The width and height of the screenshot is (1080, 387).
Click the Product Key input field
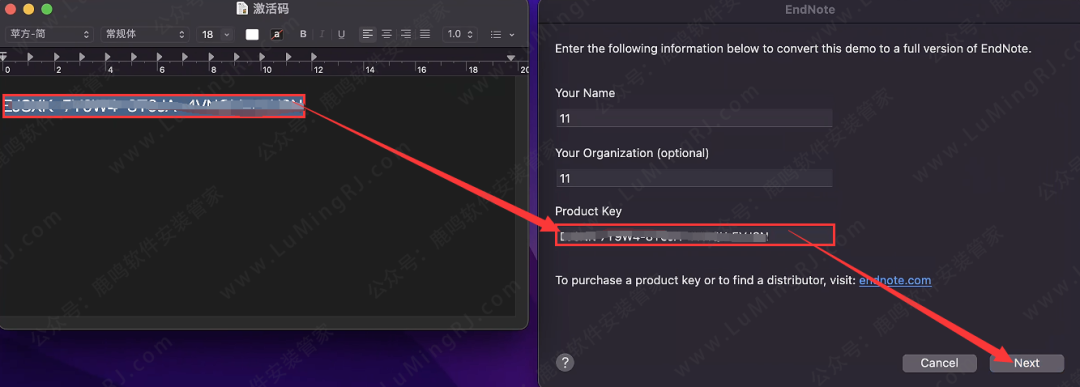(x=695, y=236)
